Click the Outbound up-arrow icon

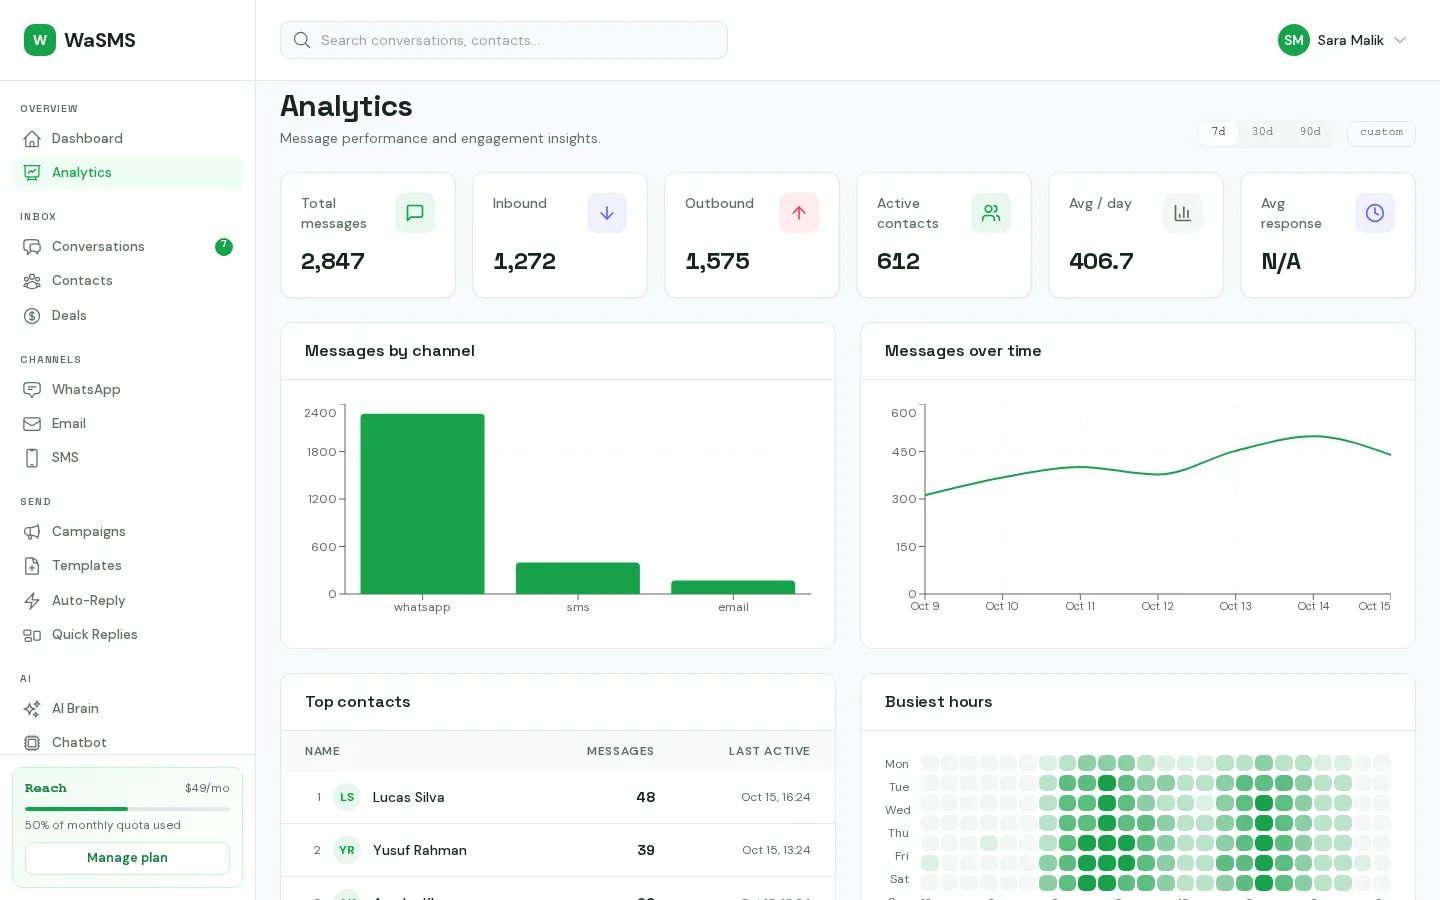(x=799, y=213)
